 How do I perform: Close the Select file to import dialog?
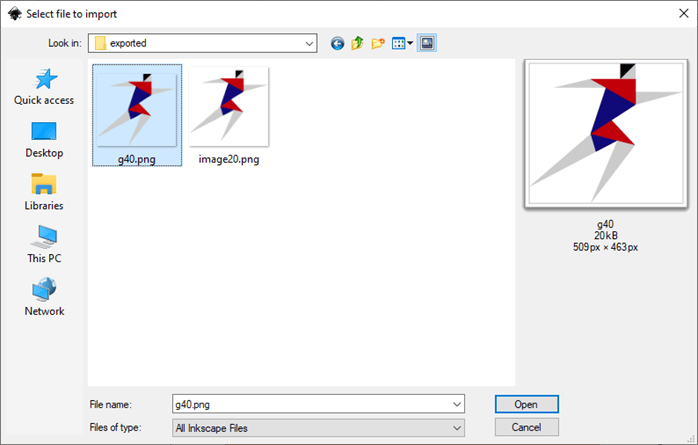pyautogui.click(x=684, y=13)
